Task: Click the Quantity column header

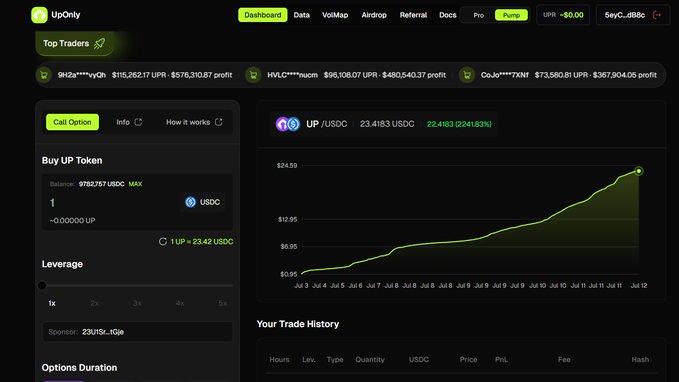Action: click(x=370, y=359)
